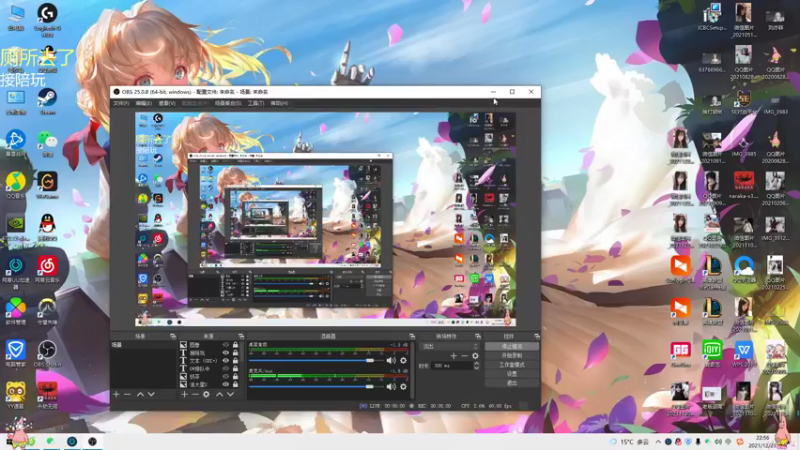The image size is (800, 450).
Task: Open the 帮助(H) Help menu
Action: click(279, 103)
